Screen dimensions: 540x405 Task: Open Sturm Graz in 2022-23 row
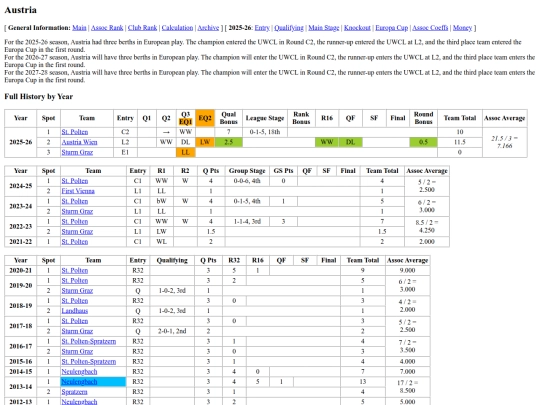coord(77,231)
